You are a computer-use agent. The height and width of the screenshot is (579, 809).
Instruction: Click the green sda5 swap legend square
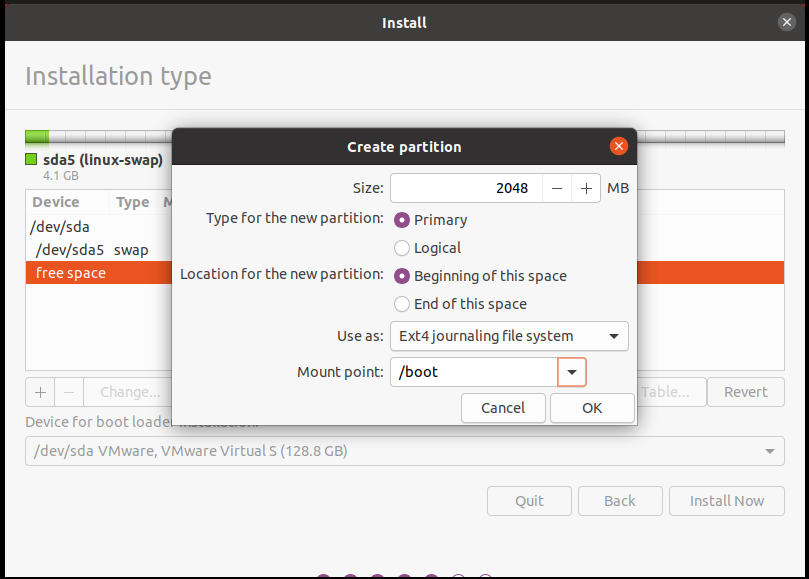(x=31, y=160)
